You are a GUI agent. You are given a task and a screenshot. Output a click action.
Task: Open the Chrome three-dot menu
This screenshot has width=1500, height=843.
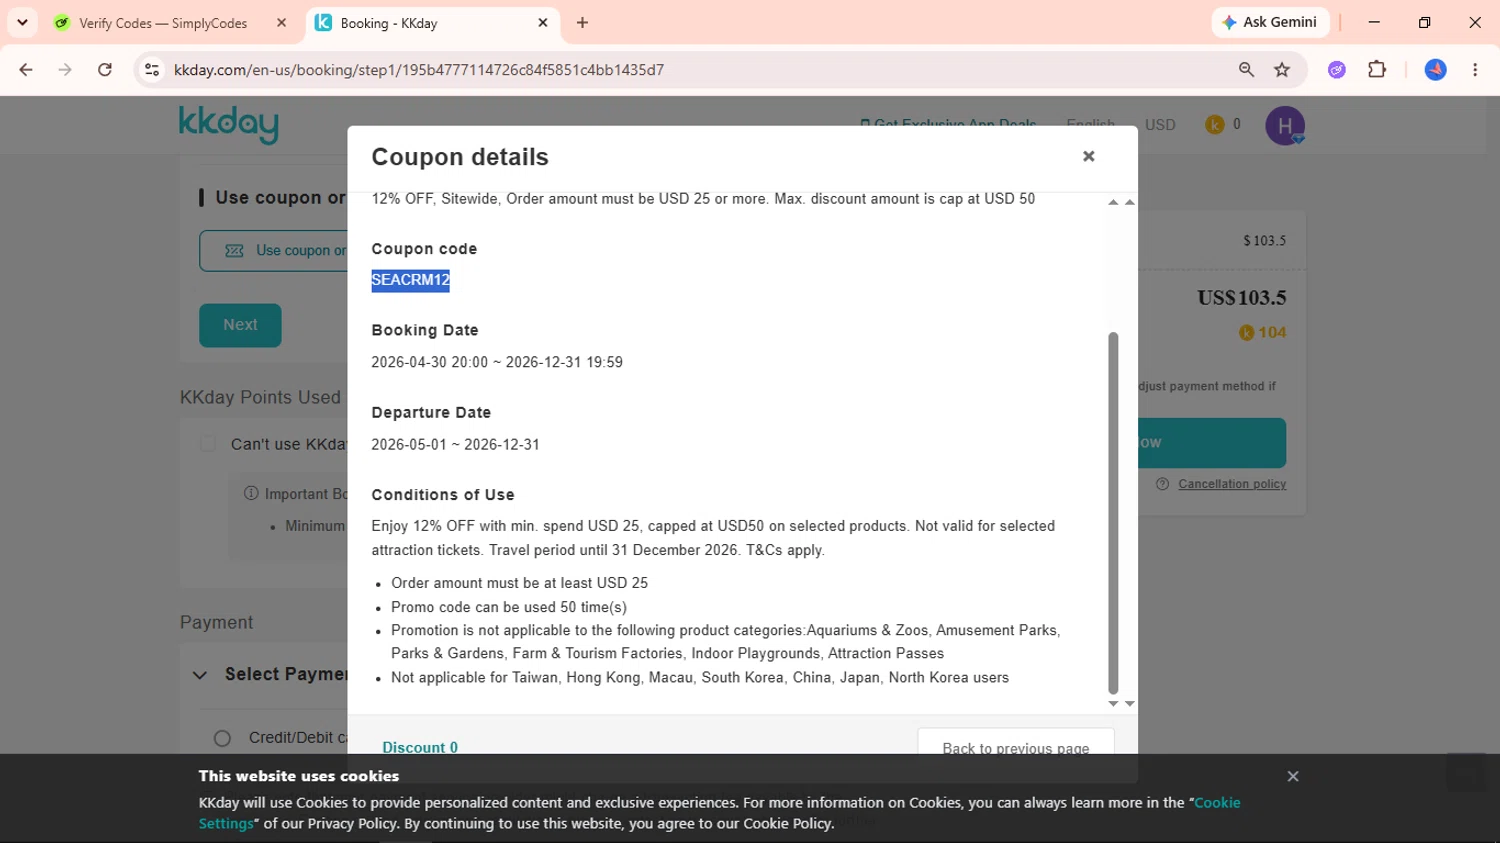tap(1475, 69)
